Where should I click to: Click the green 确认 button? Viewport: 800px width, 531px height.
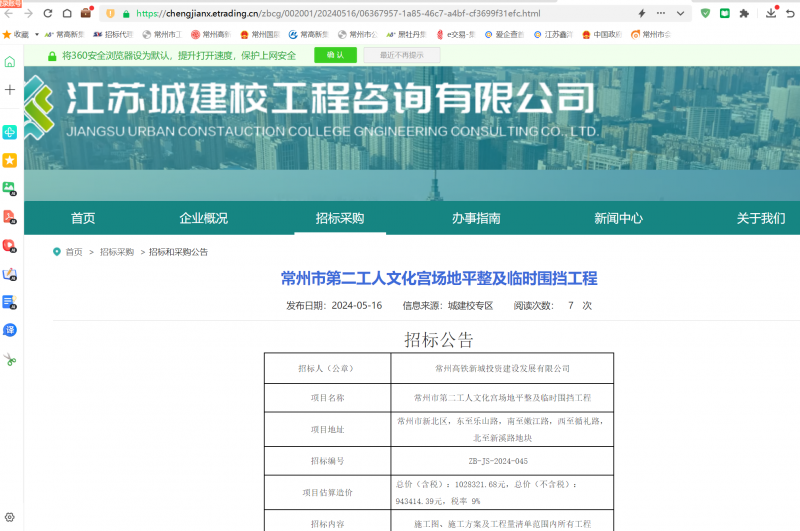tap(335, 55)
